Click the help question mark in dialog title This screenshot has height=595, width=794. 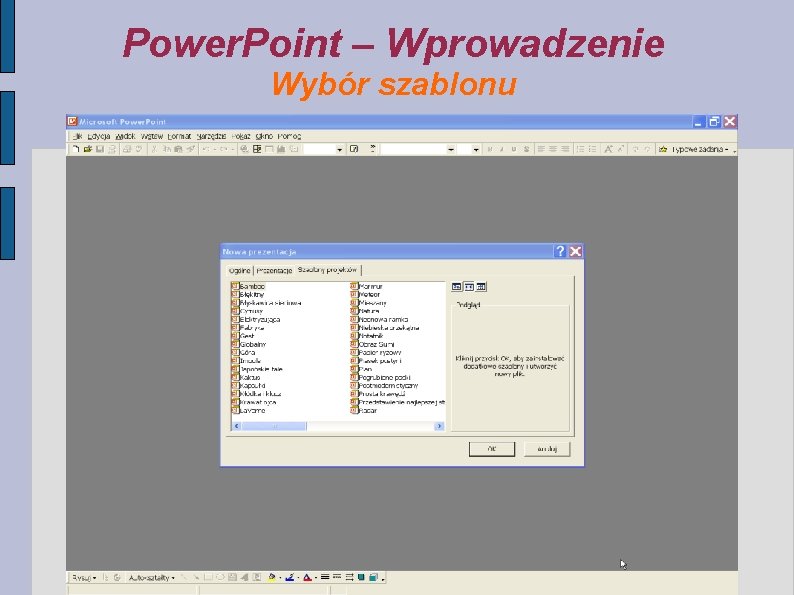(560, 251)
